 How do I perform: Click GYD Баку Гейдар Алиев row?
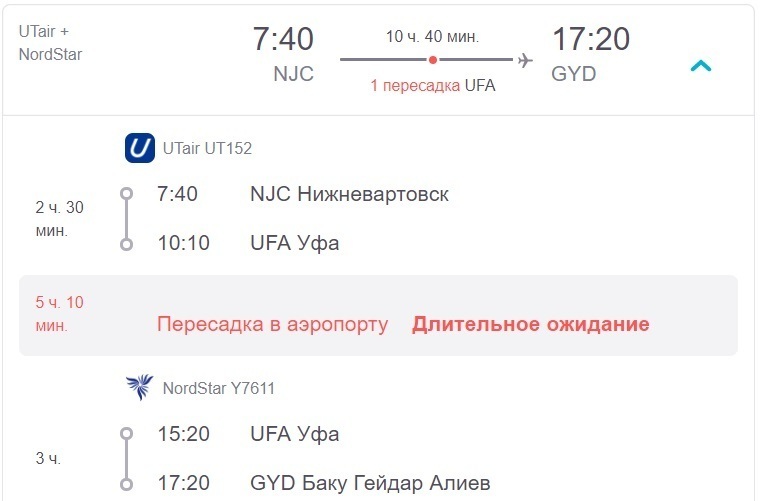[324, 483]
